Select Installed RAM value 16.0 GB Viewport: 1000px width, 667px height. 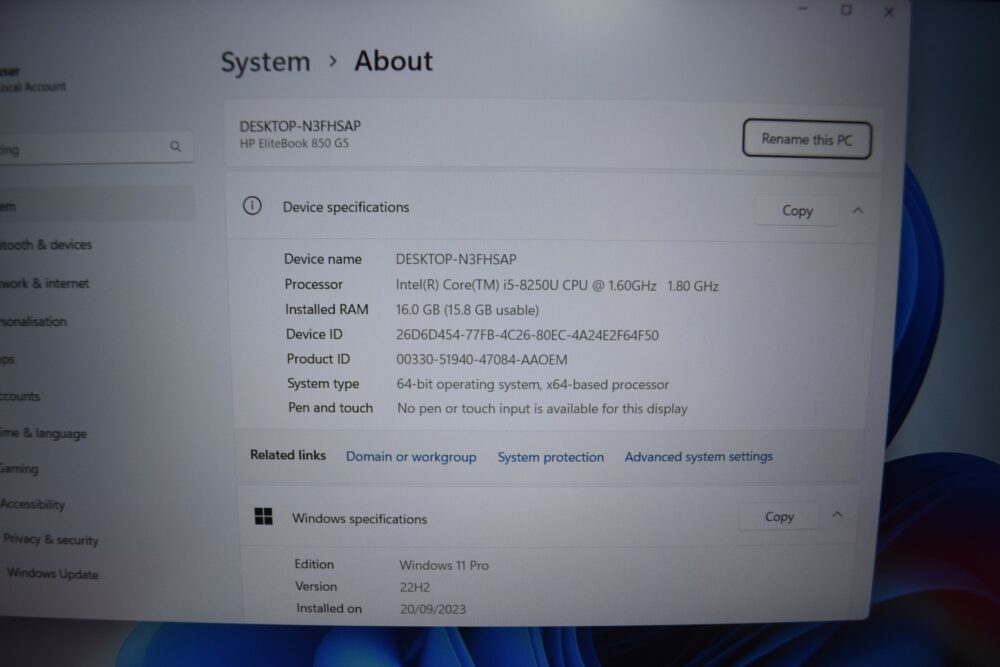[467, 310]
